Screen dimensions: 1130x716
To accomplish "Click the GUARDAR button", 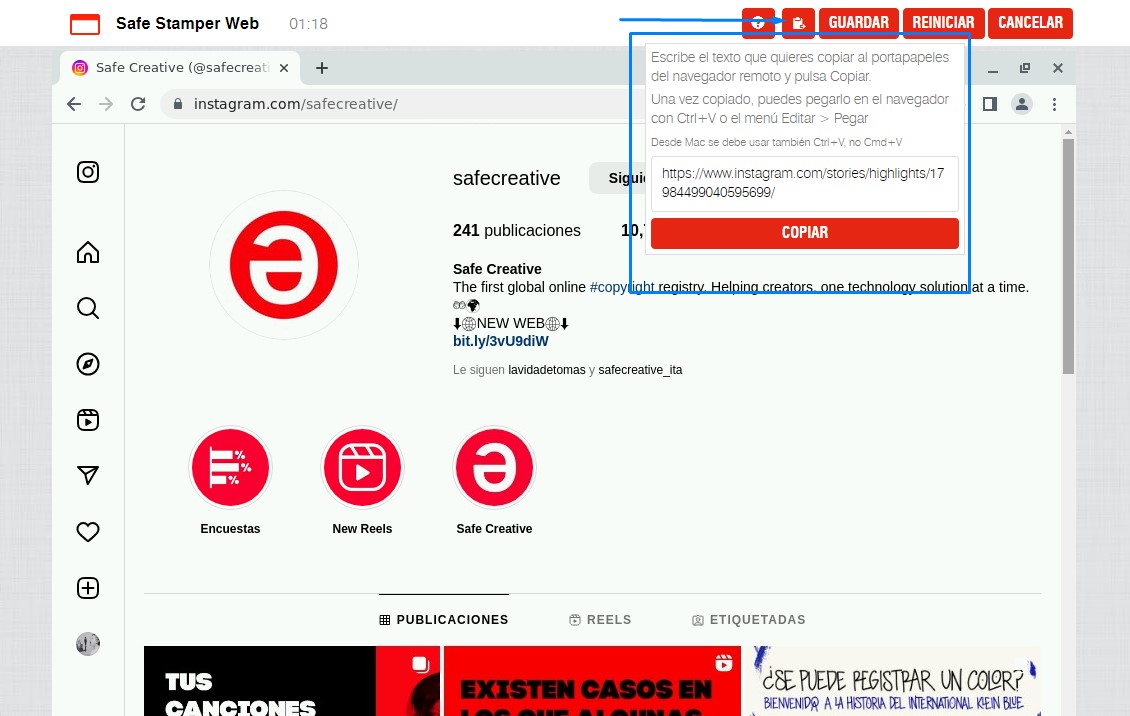I will click(858, 23).
